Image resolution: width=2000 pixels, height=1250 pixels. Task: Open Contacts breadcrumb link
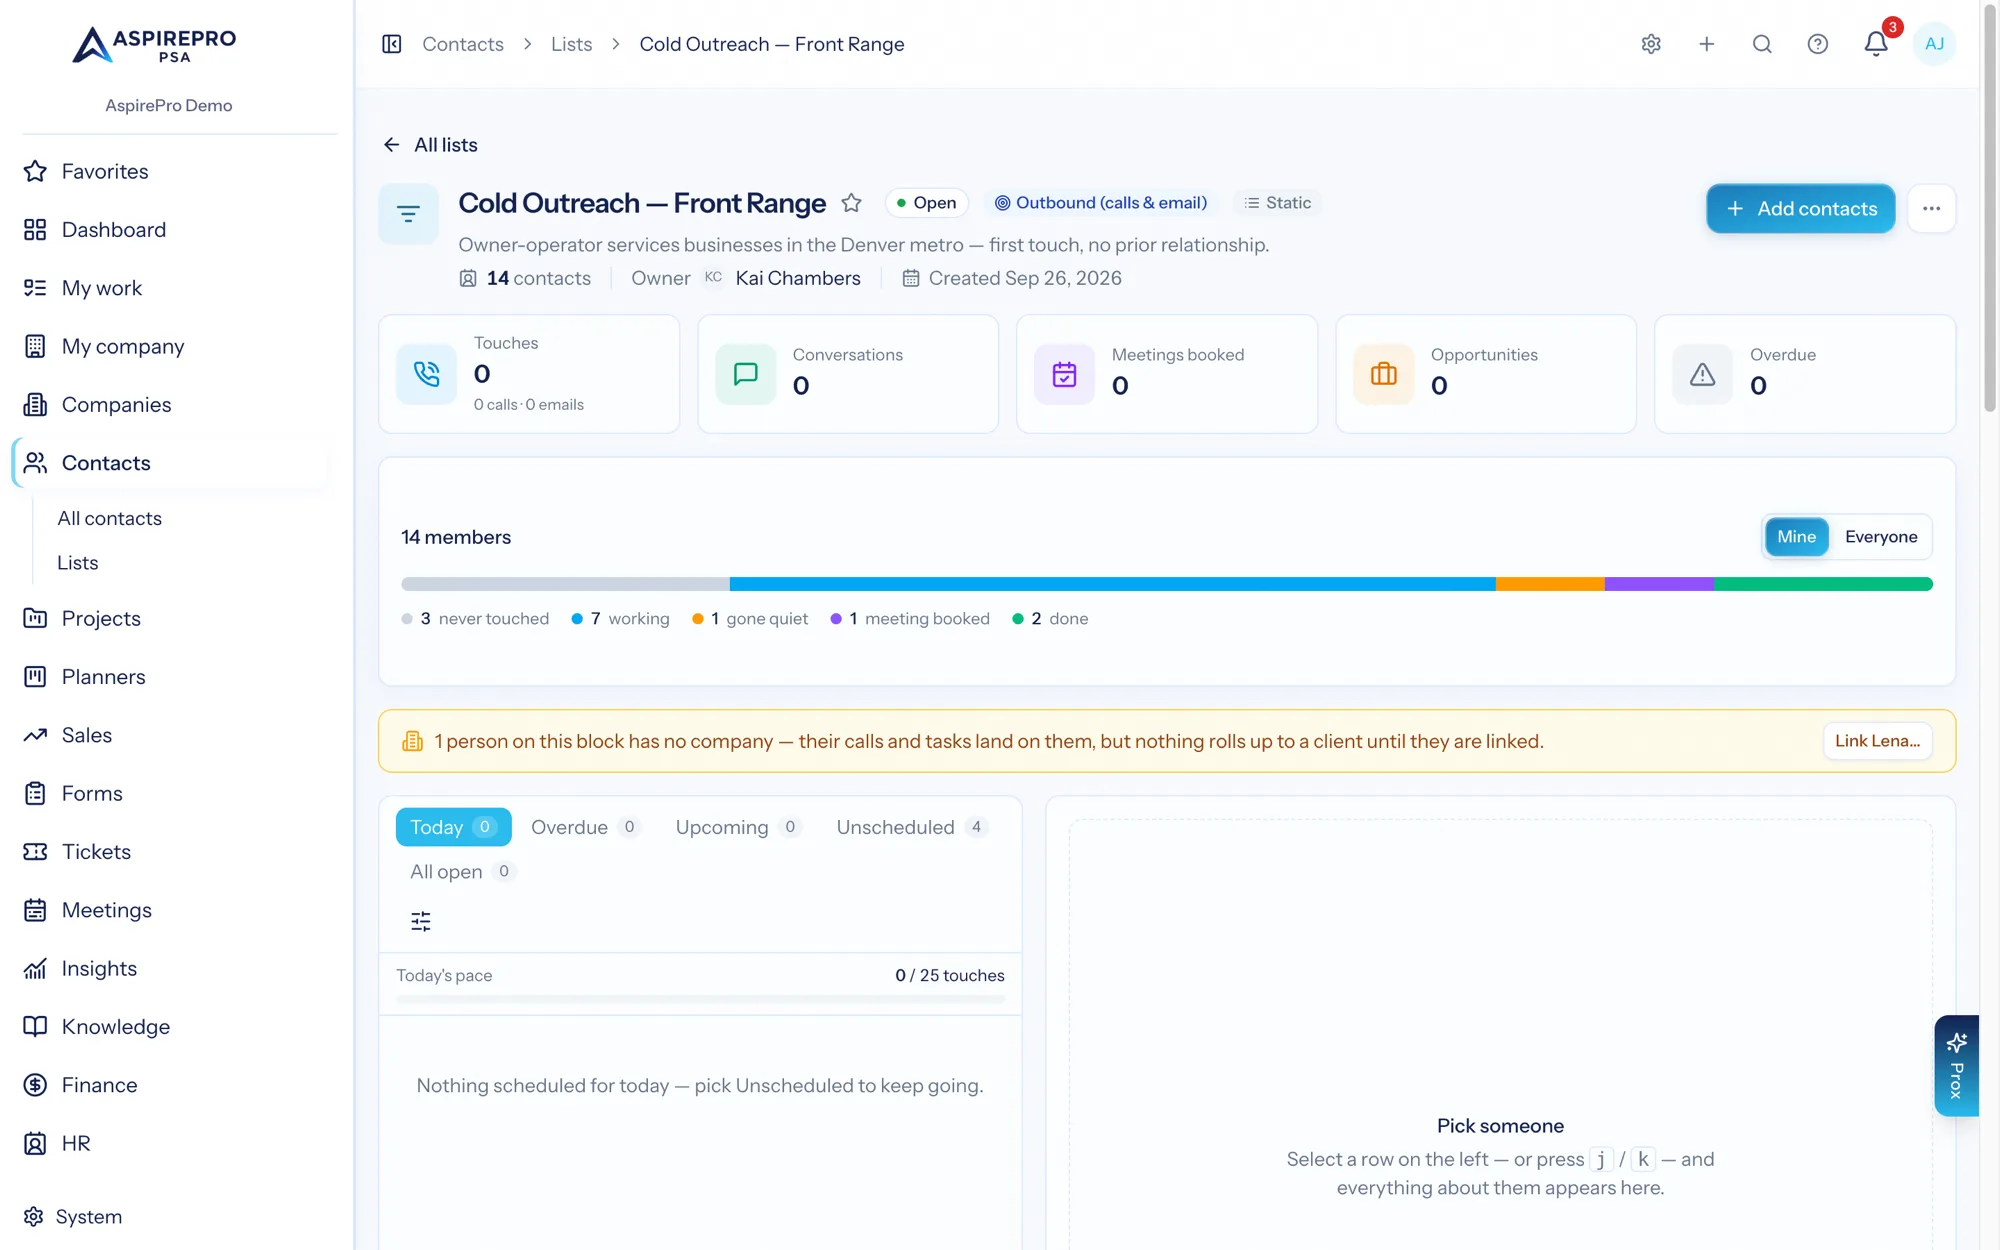point(463,44)
